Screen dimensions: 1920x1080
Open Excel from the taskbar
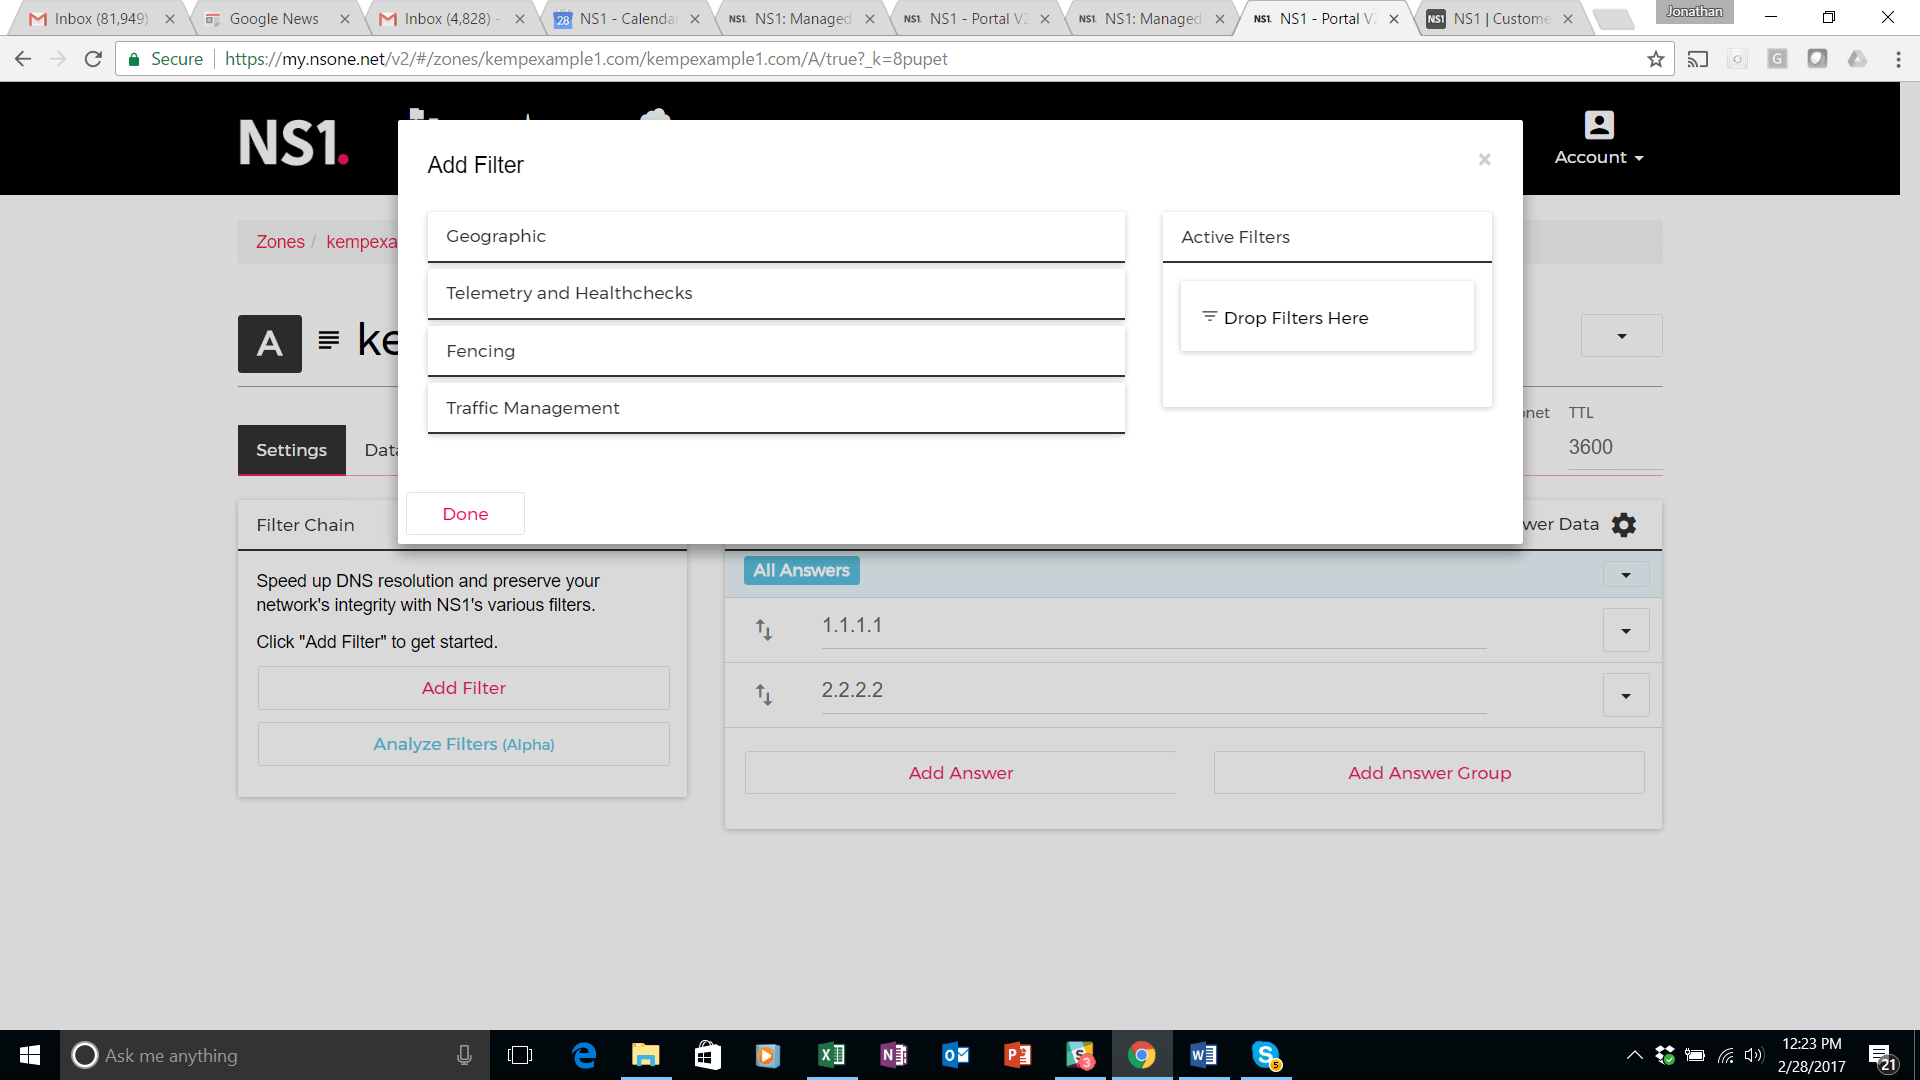tap(831, 1055)
